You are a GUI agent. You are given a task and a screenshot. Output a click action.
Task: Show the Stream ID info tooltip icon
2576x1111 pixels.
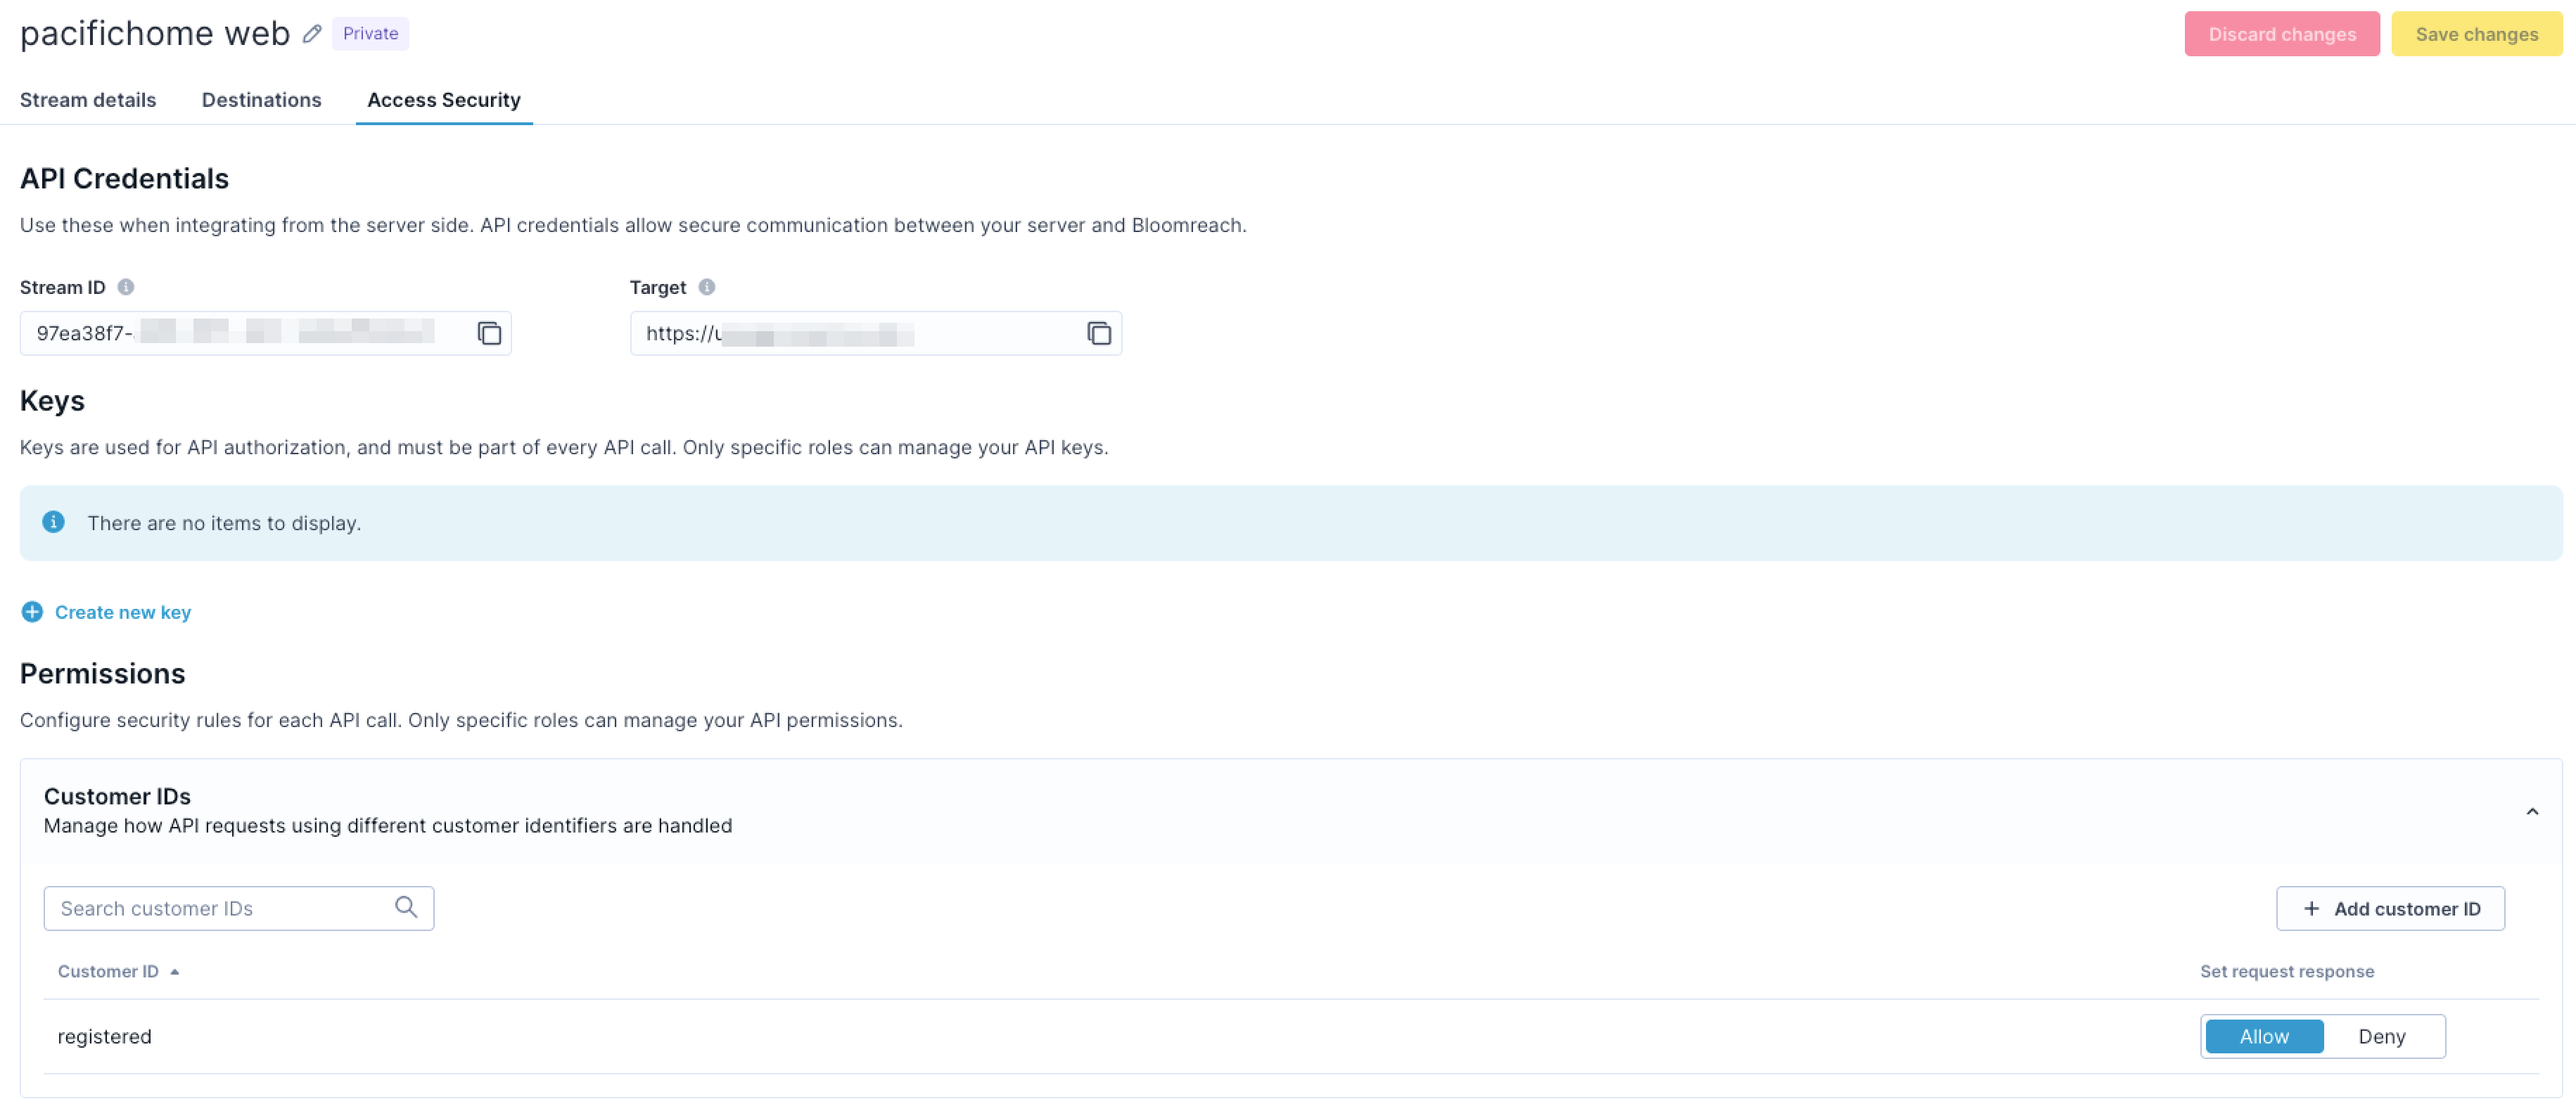[x=126, y=287]
